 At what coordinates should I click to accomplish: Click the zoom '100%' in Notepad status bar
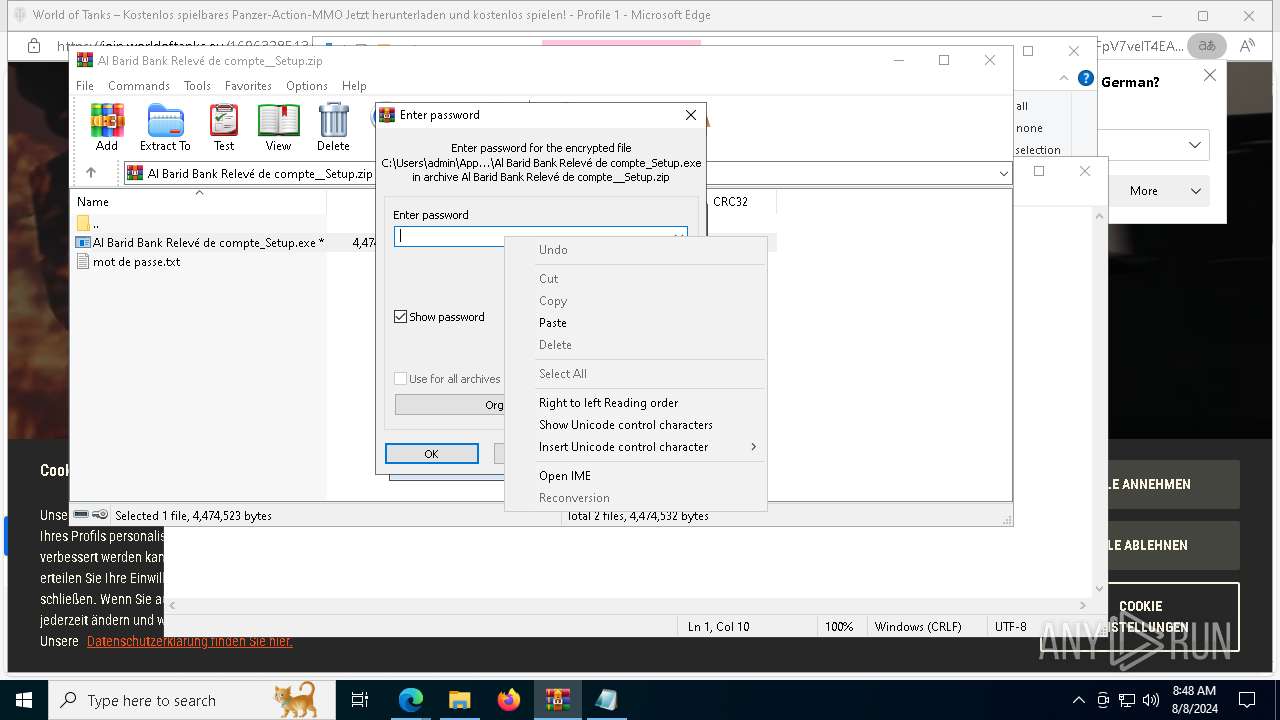pos(839,627)
